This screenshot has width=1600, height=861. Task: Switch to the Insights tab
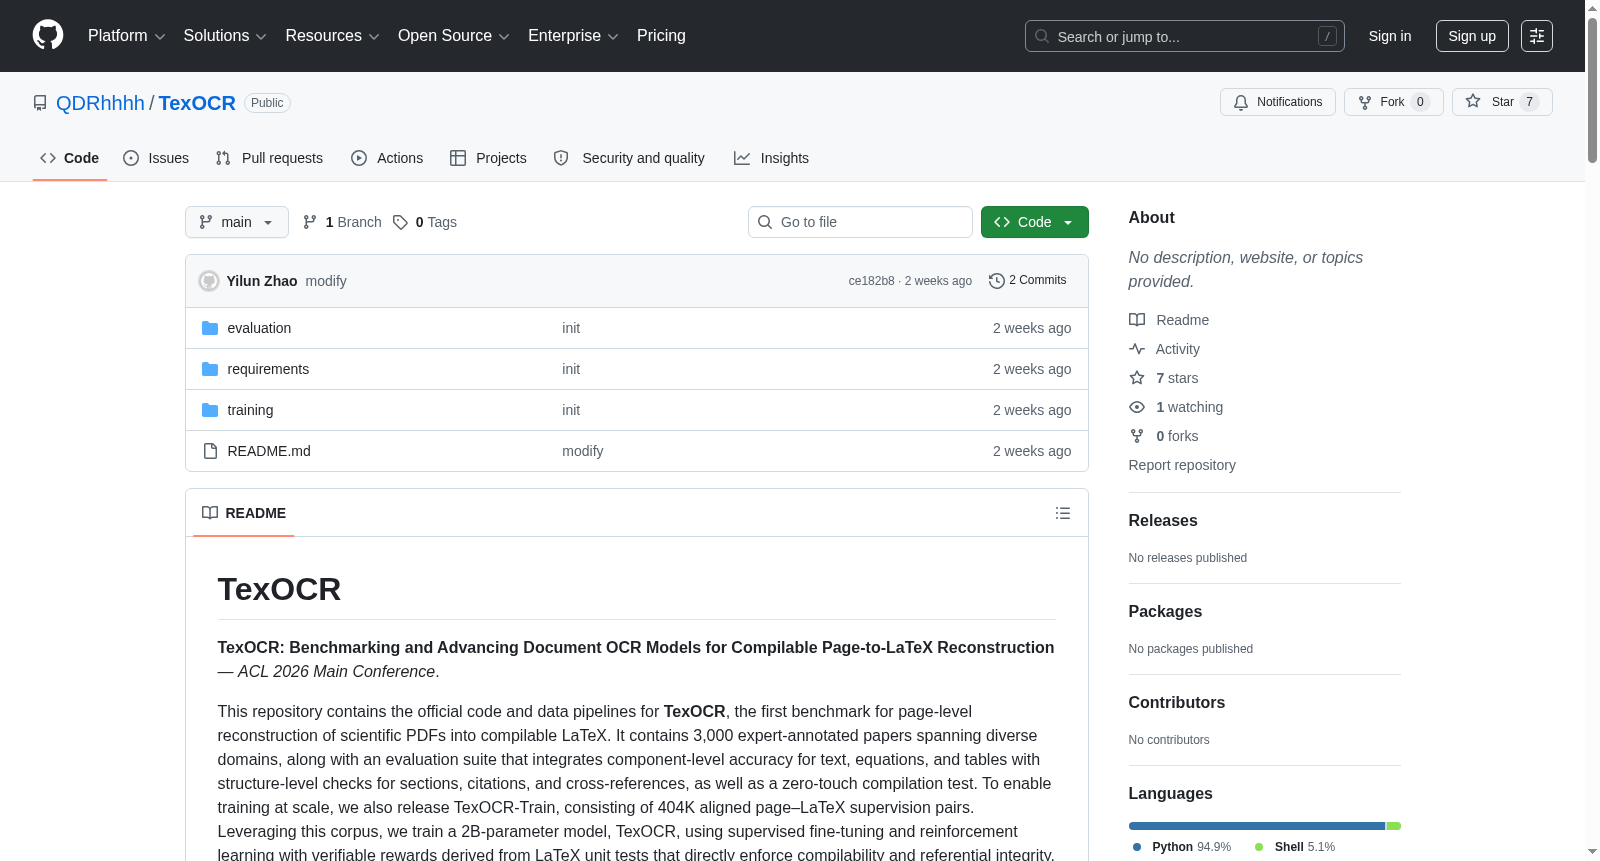pyautogui.click(x=771, y=158)
